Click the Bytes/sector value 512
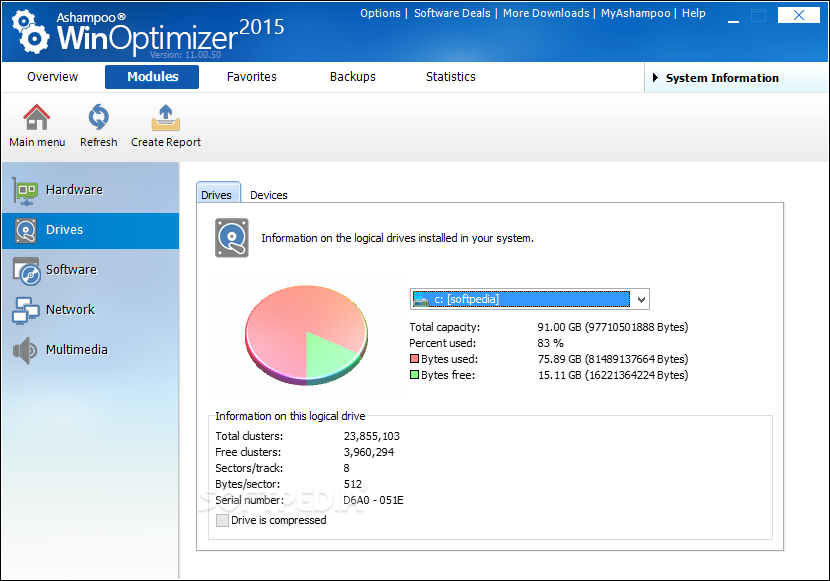 pyautogui.click(x=353, y=484)
